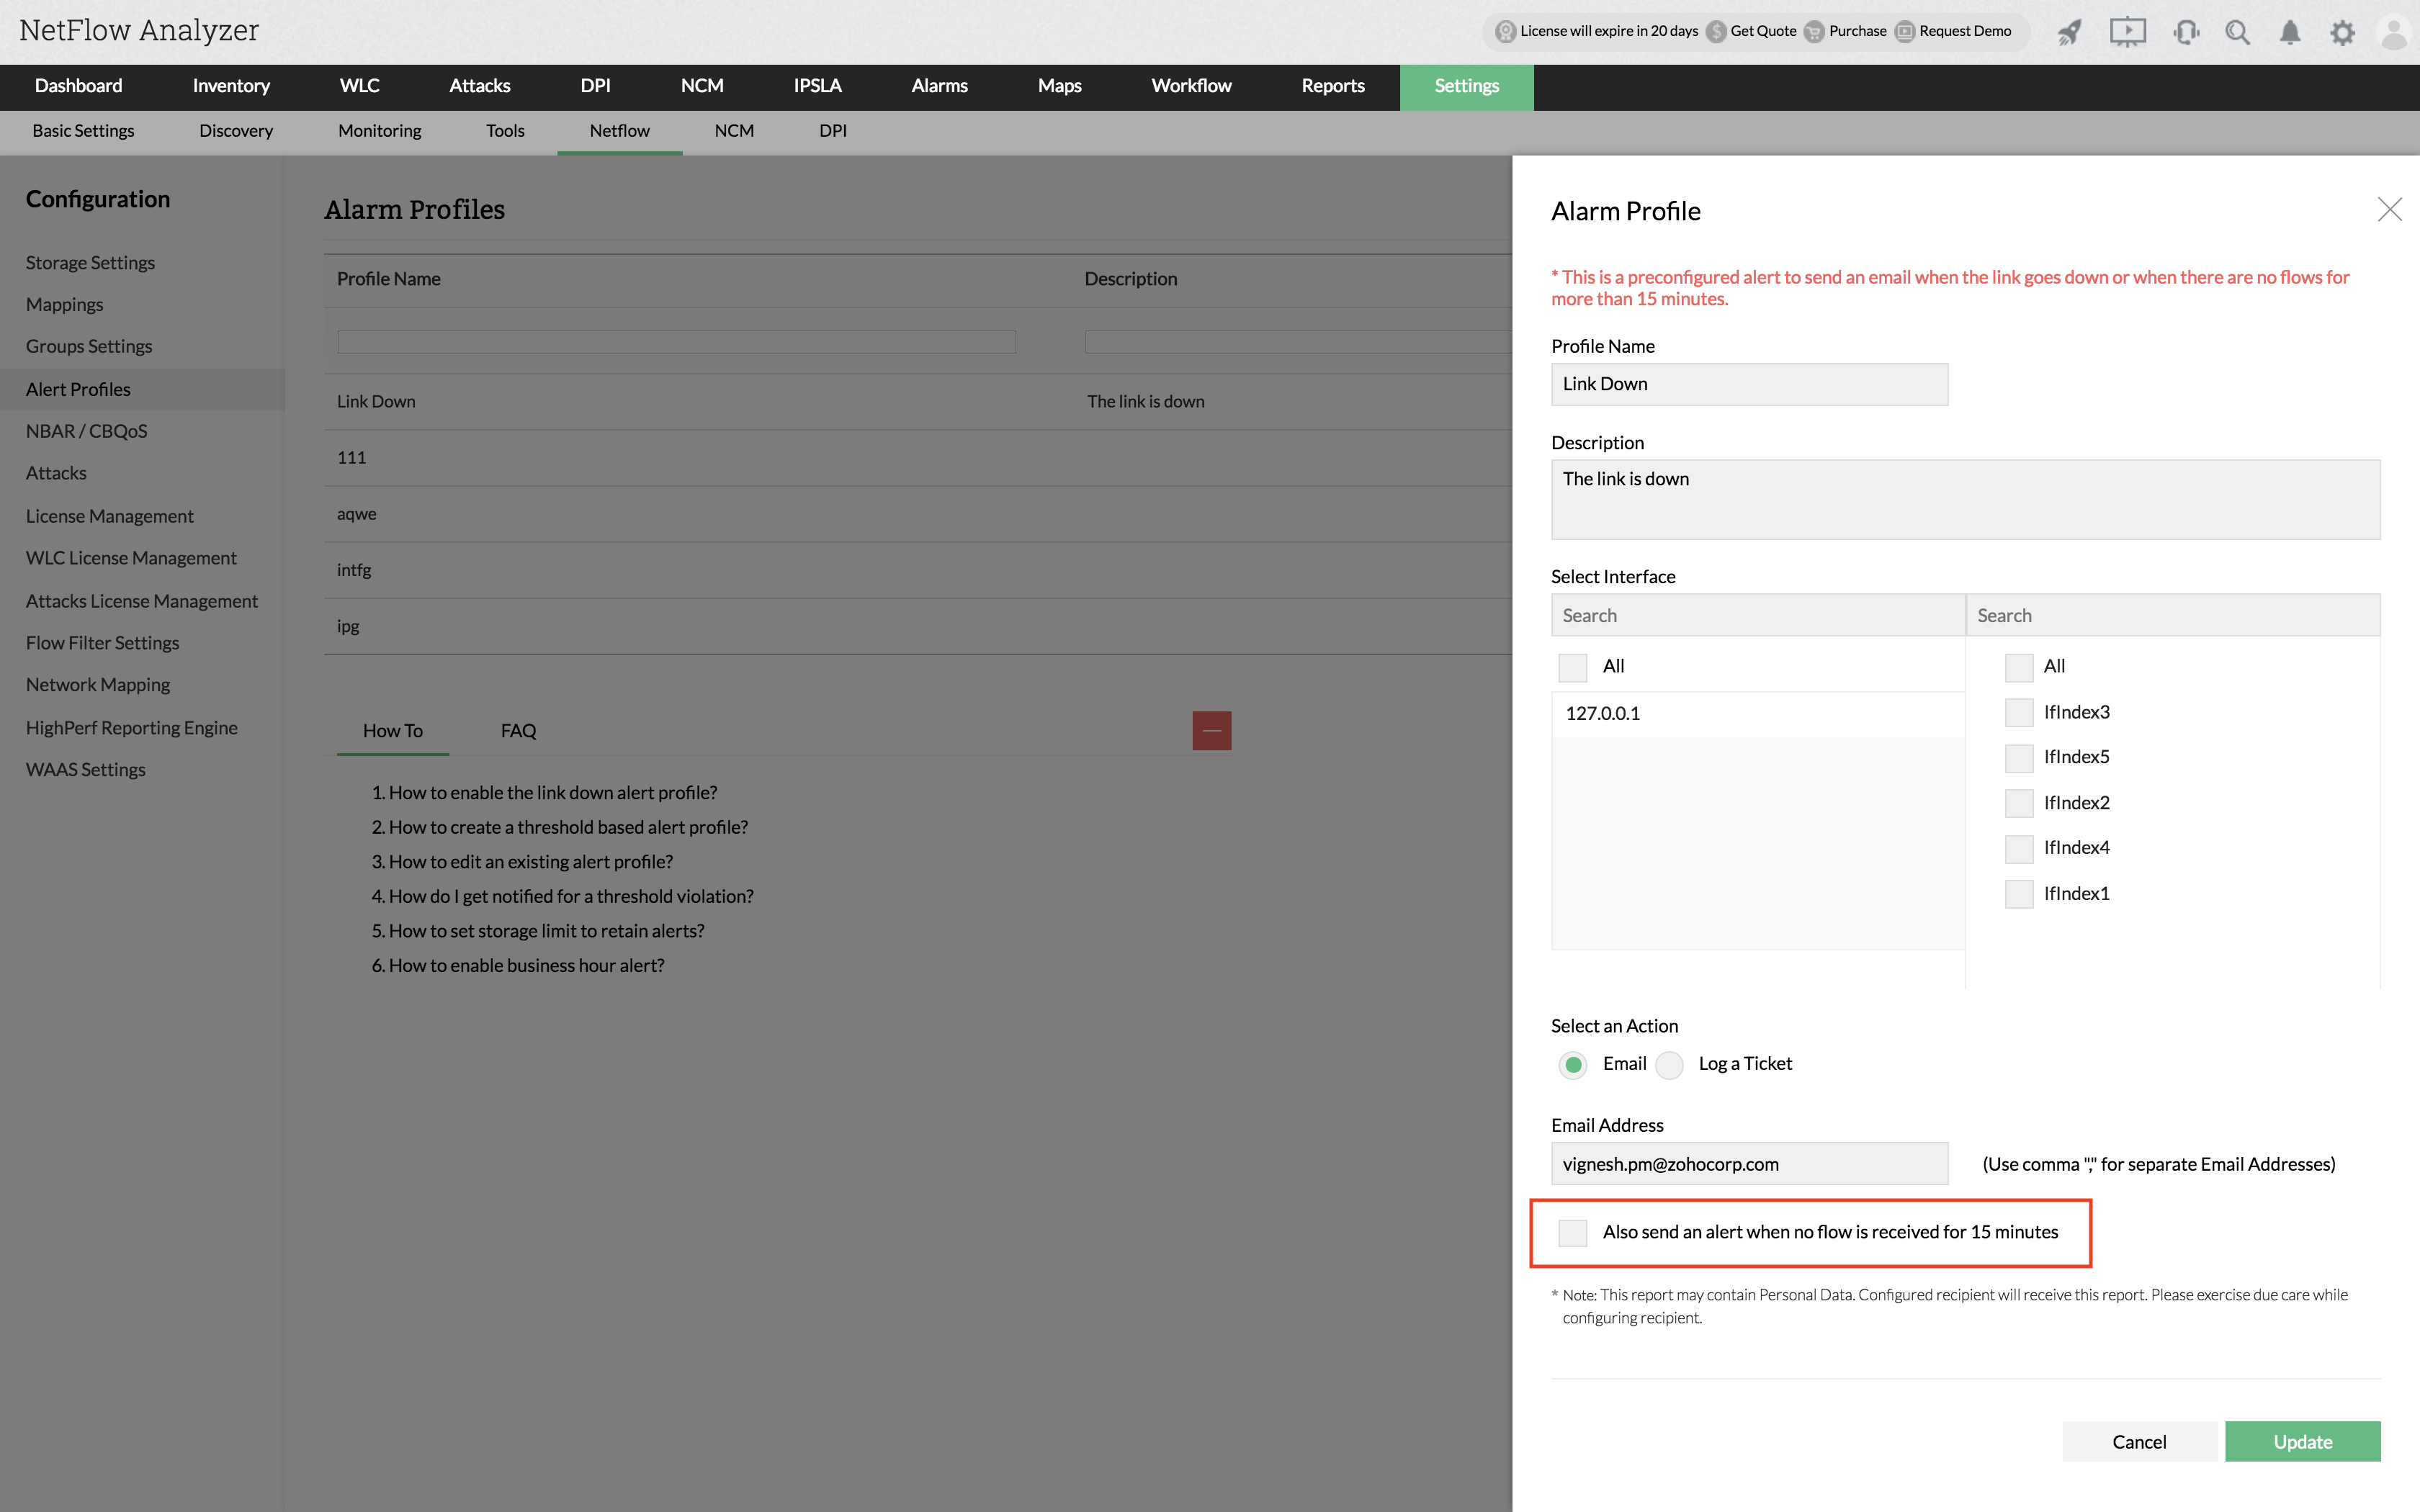The width and height of the screenshot is (2420, 1512).
Task: Switch to the FAQ tab
Action: point(518,731)
